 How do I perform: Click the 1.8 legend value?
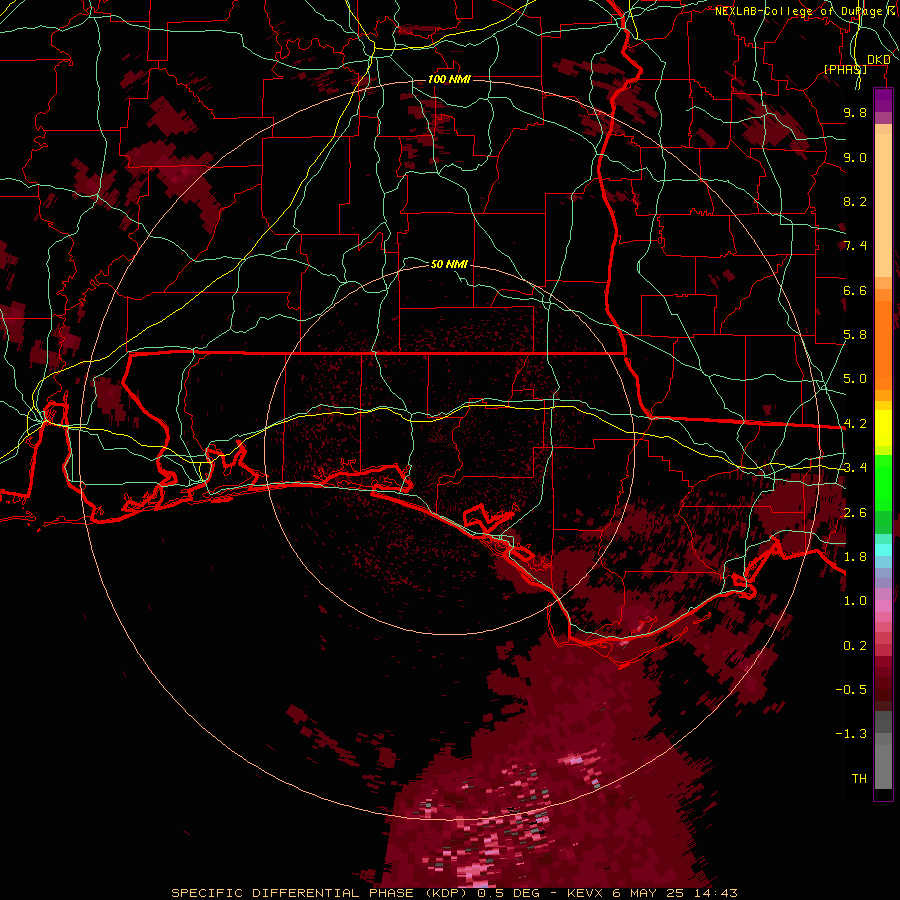pos(855,557)
